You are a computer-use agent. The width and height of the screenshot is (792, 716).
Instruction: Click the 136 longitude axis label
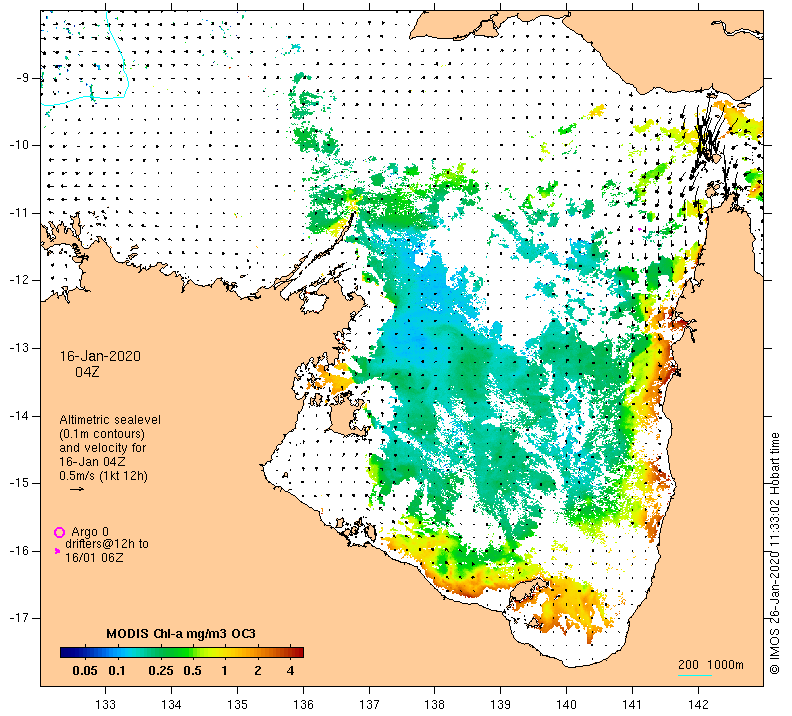point(303,704)
